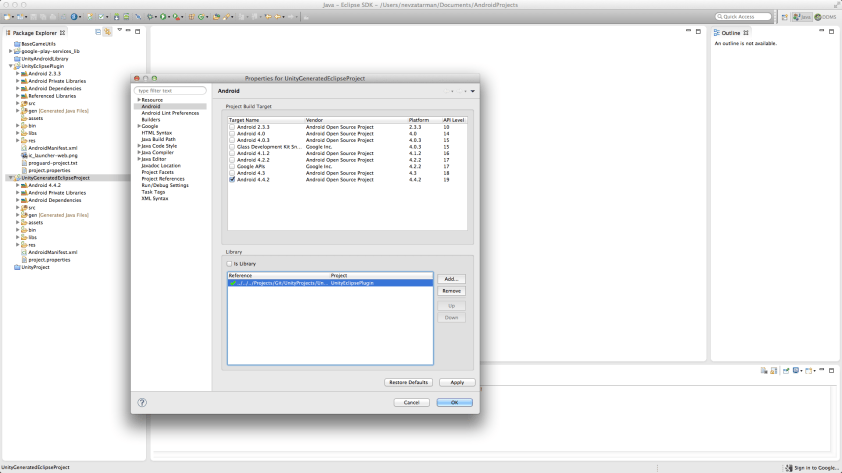Select the Outline view tab
This screenshot has height=473, width=842.
click(731, 33)
